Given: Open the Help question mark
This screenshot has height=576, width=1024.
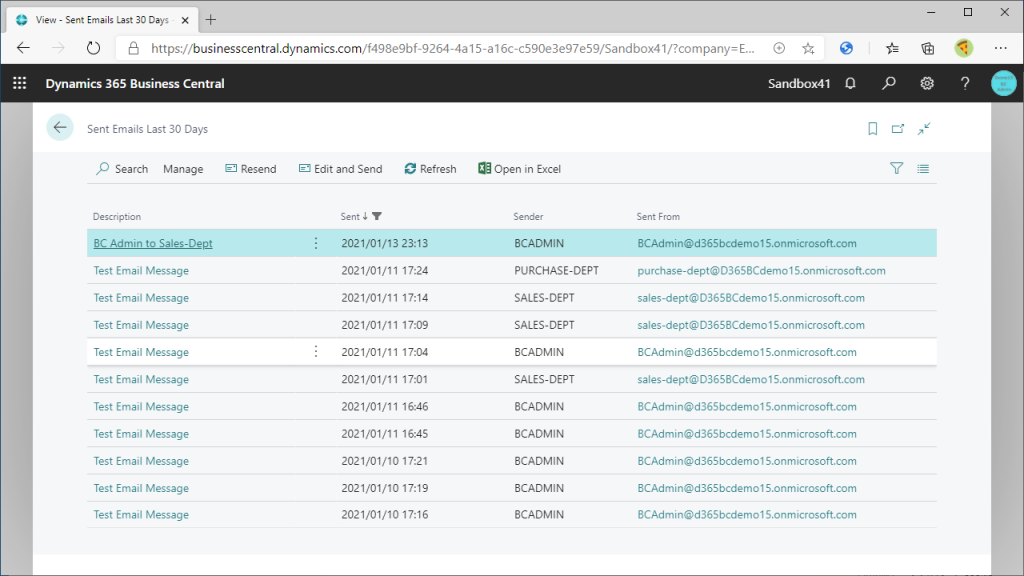Looking at the screenshot, I should (x=965, y=84).
